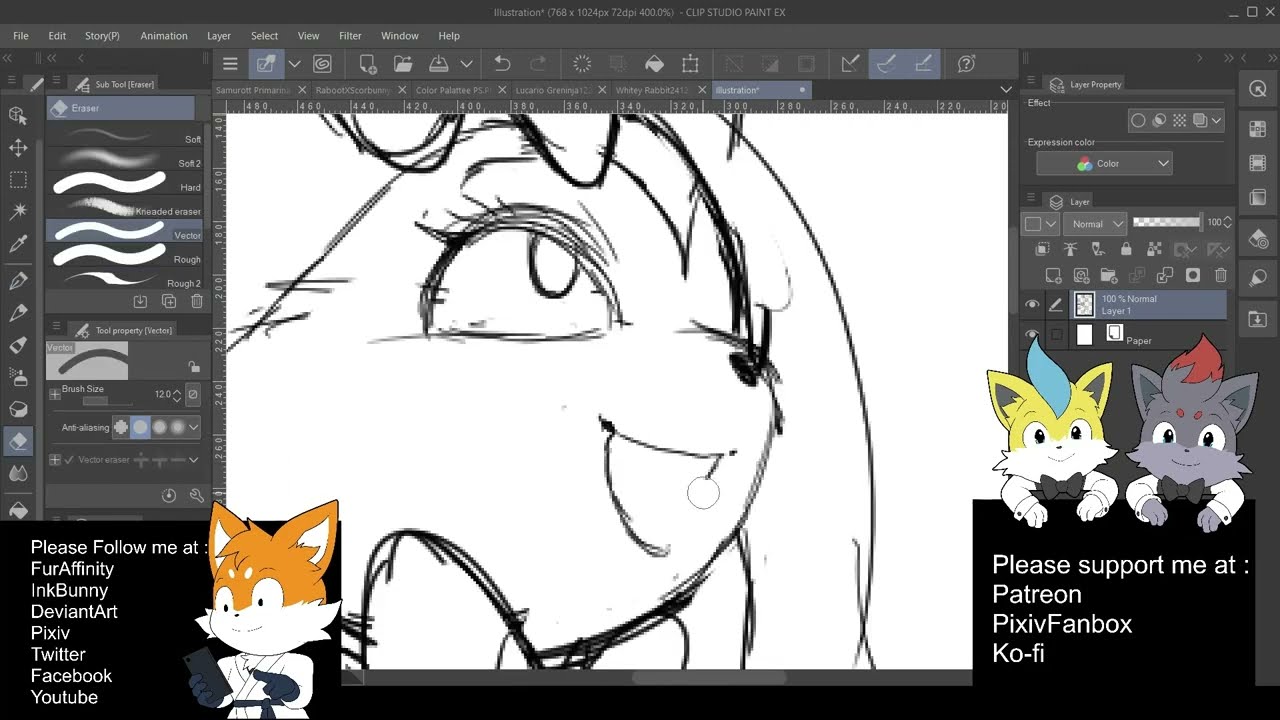Viewport: 1280px width, 720px height.
Task: Select the rectangular Selection area tool
Action: point(18,180)
